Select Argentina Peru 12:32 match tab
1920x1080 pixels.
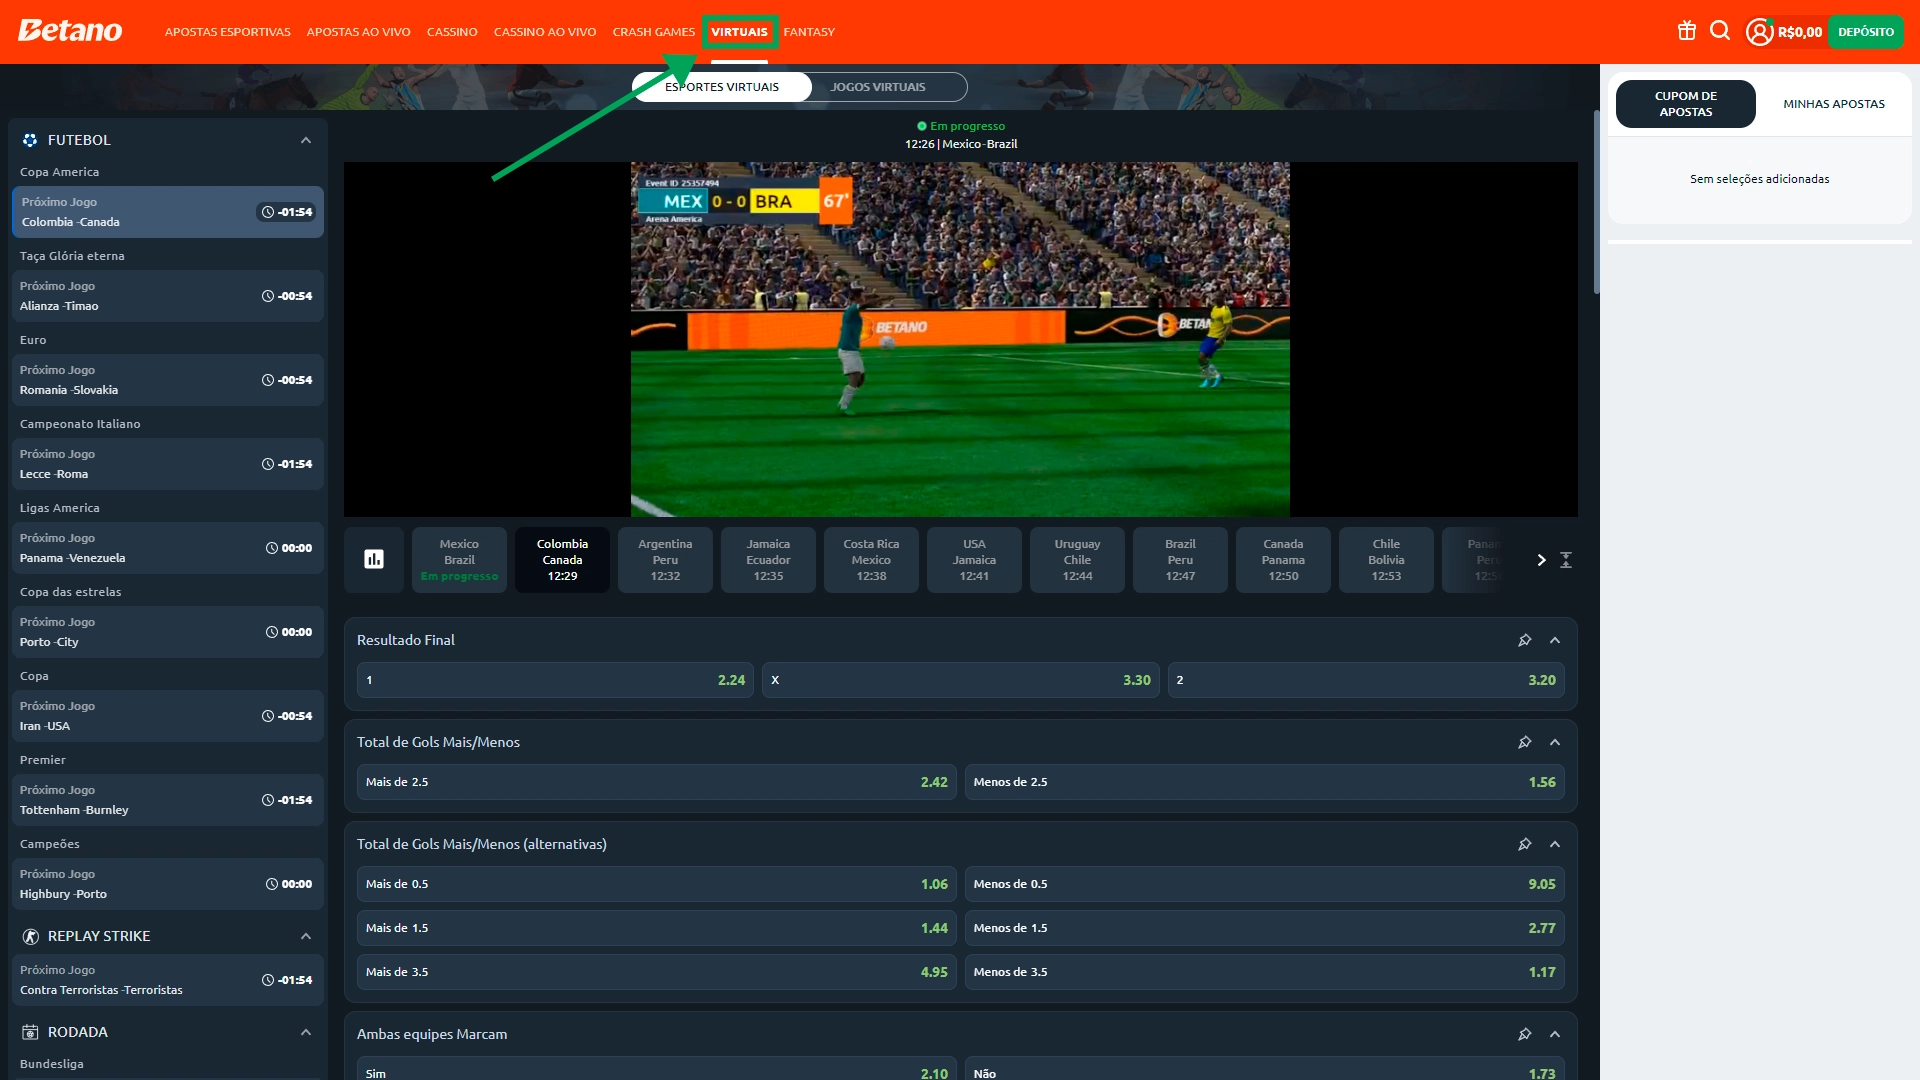[665, 560]
